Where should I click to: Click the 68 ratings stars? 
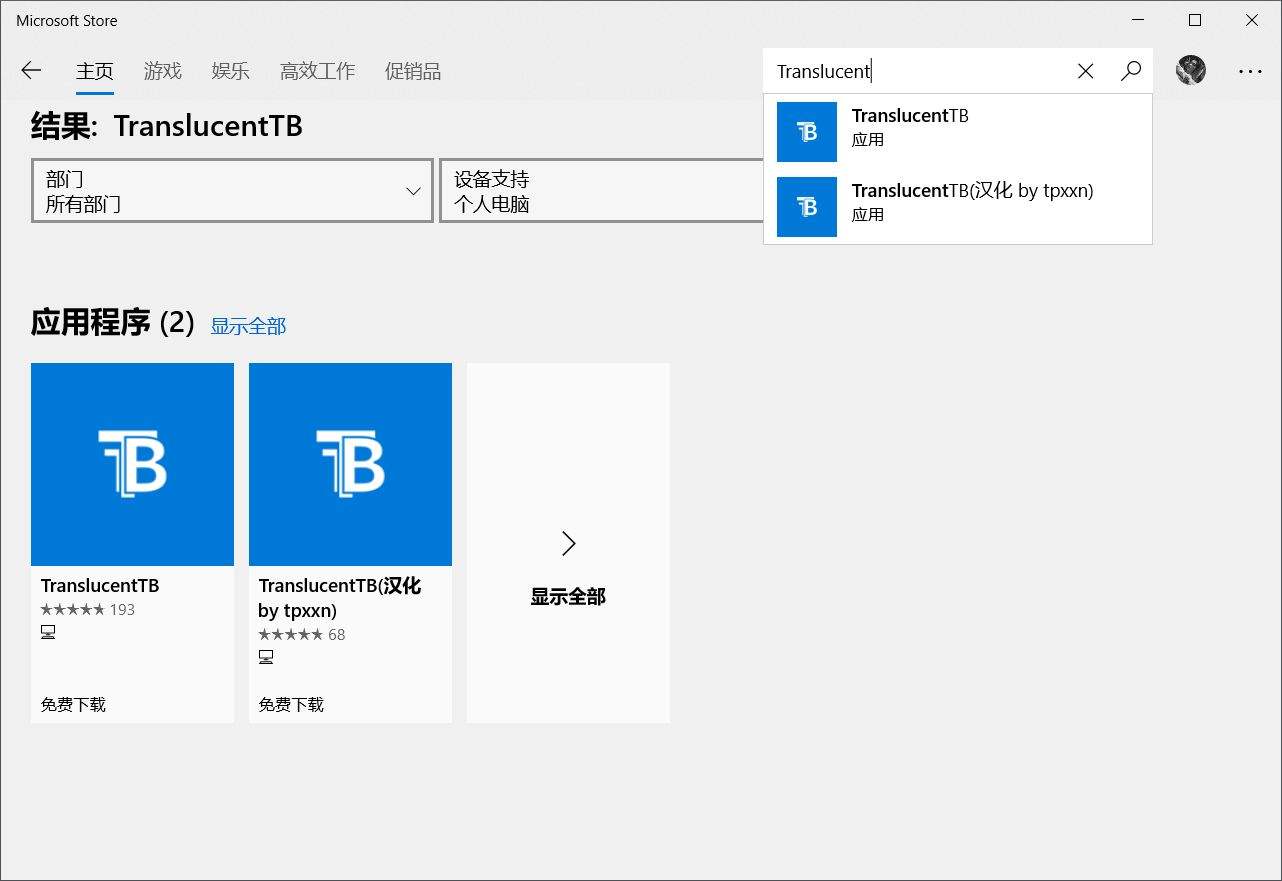[290, 635]
